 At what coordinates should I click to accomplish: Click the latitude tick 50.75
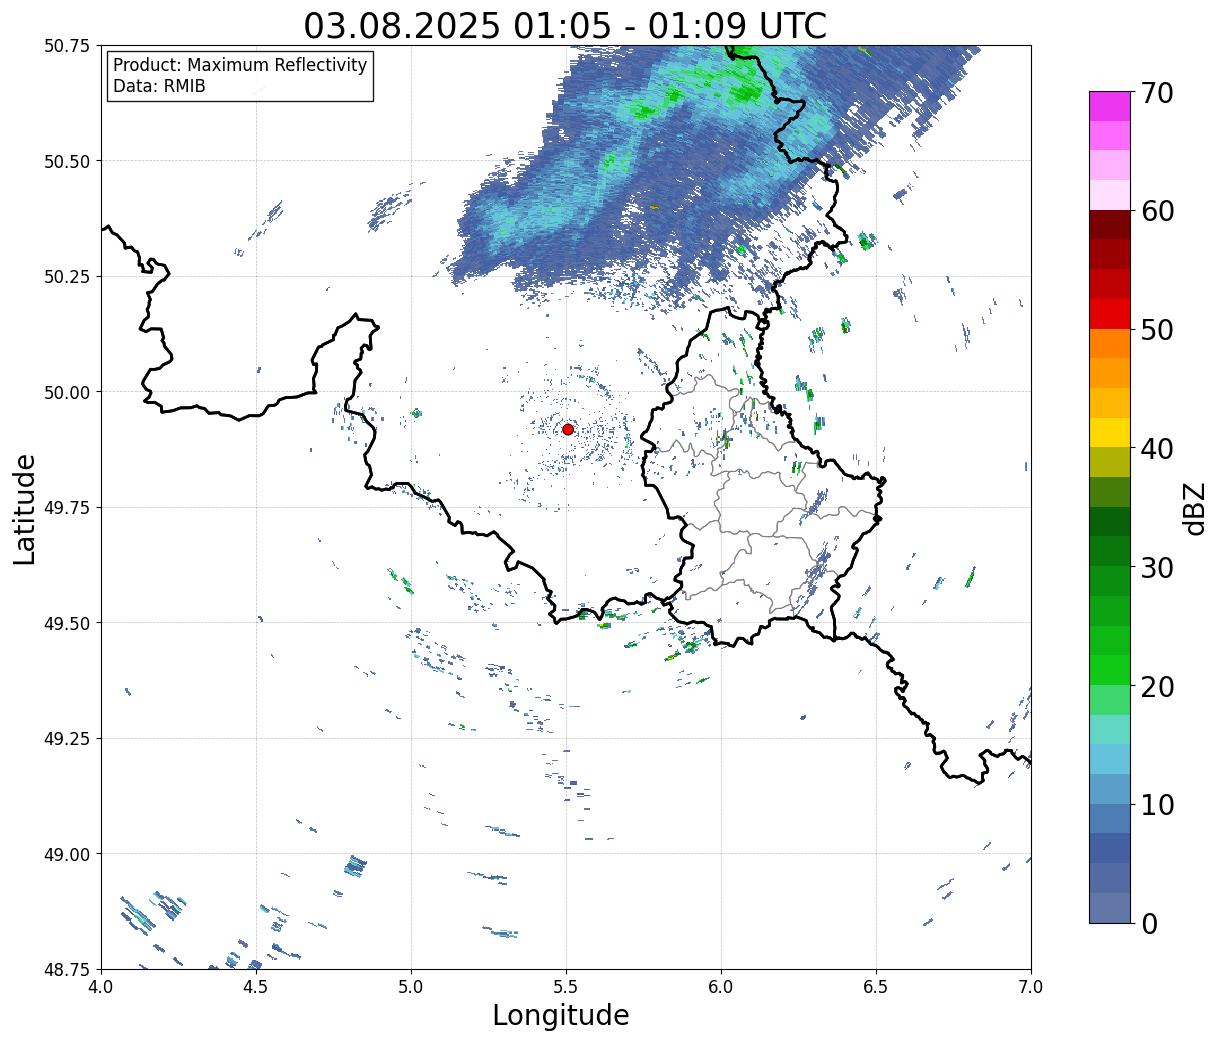(67, 46)
